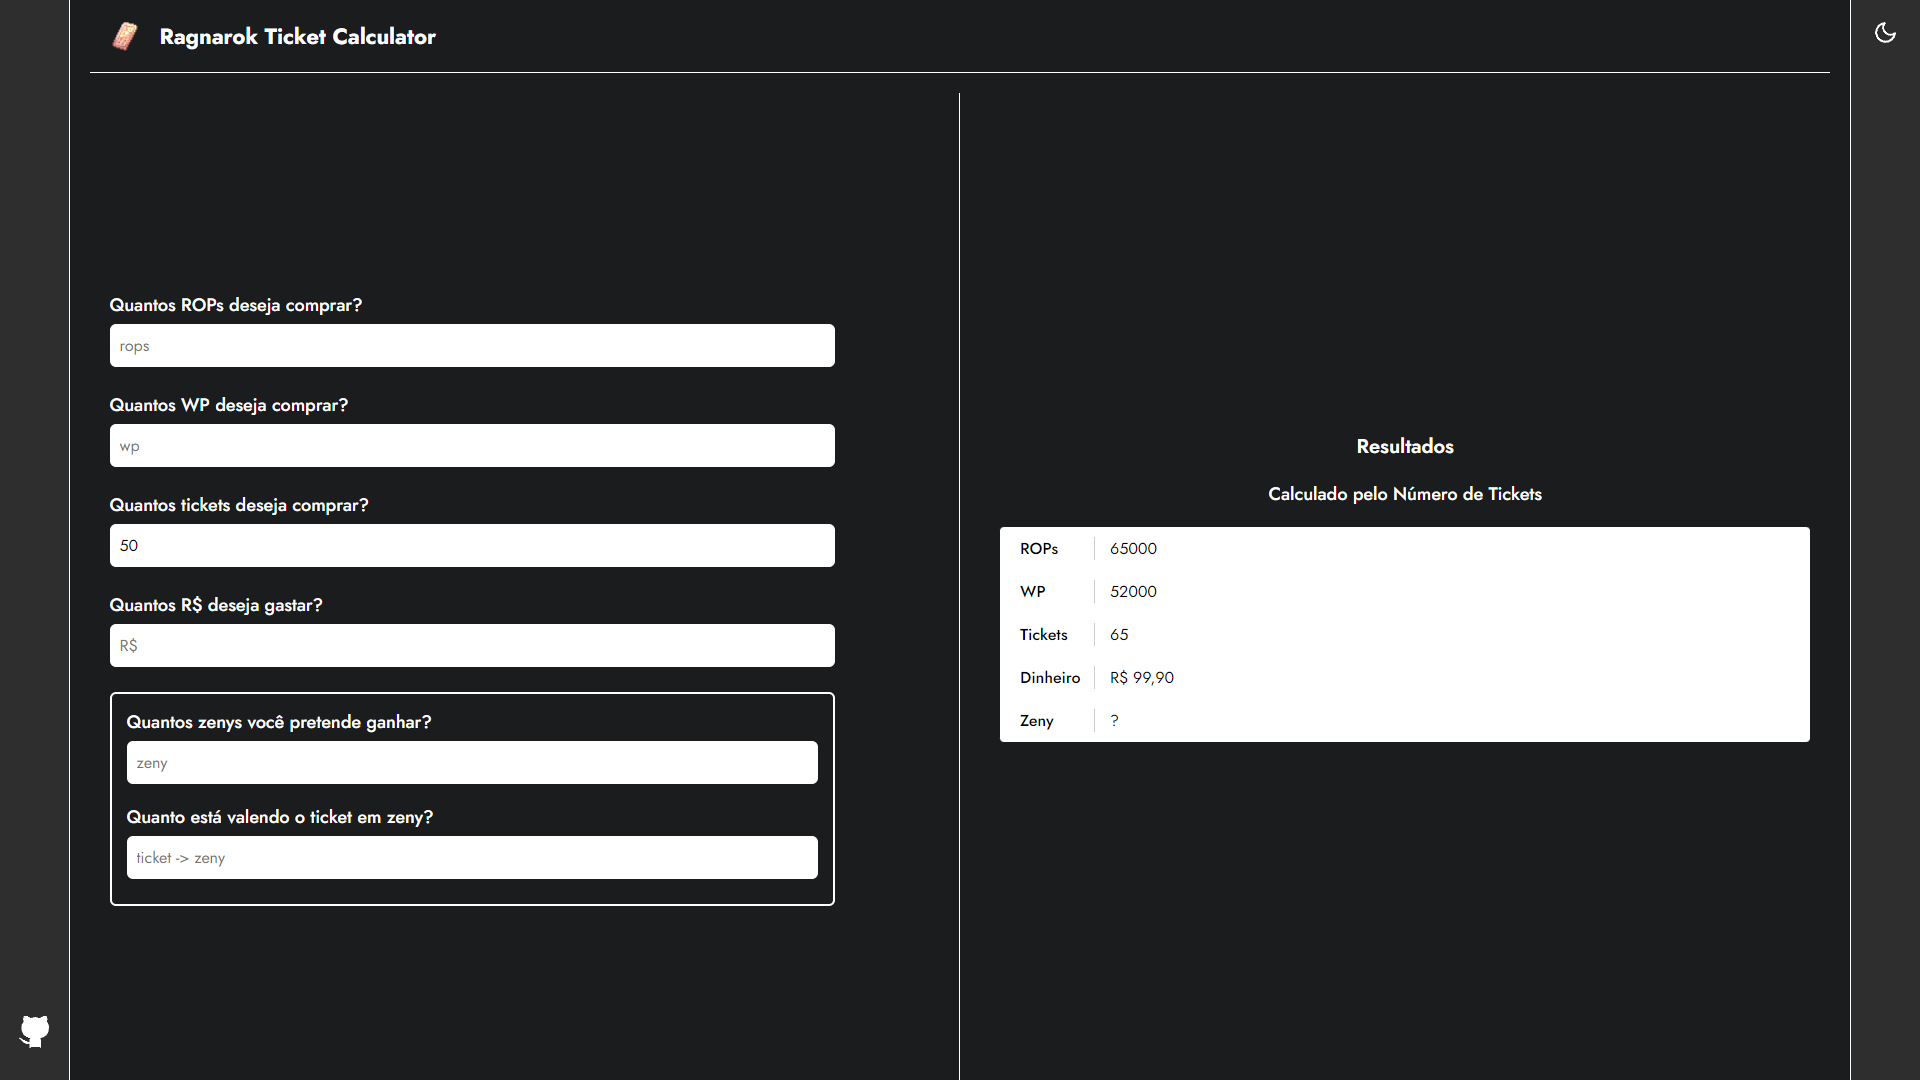Click the Resultados heading
The height and width of the screenshot is (1080, 1920).
tap(1404, 447)
